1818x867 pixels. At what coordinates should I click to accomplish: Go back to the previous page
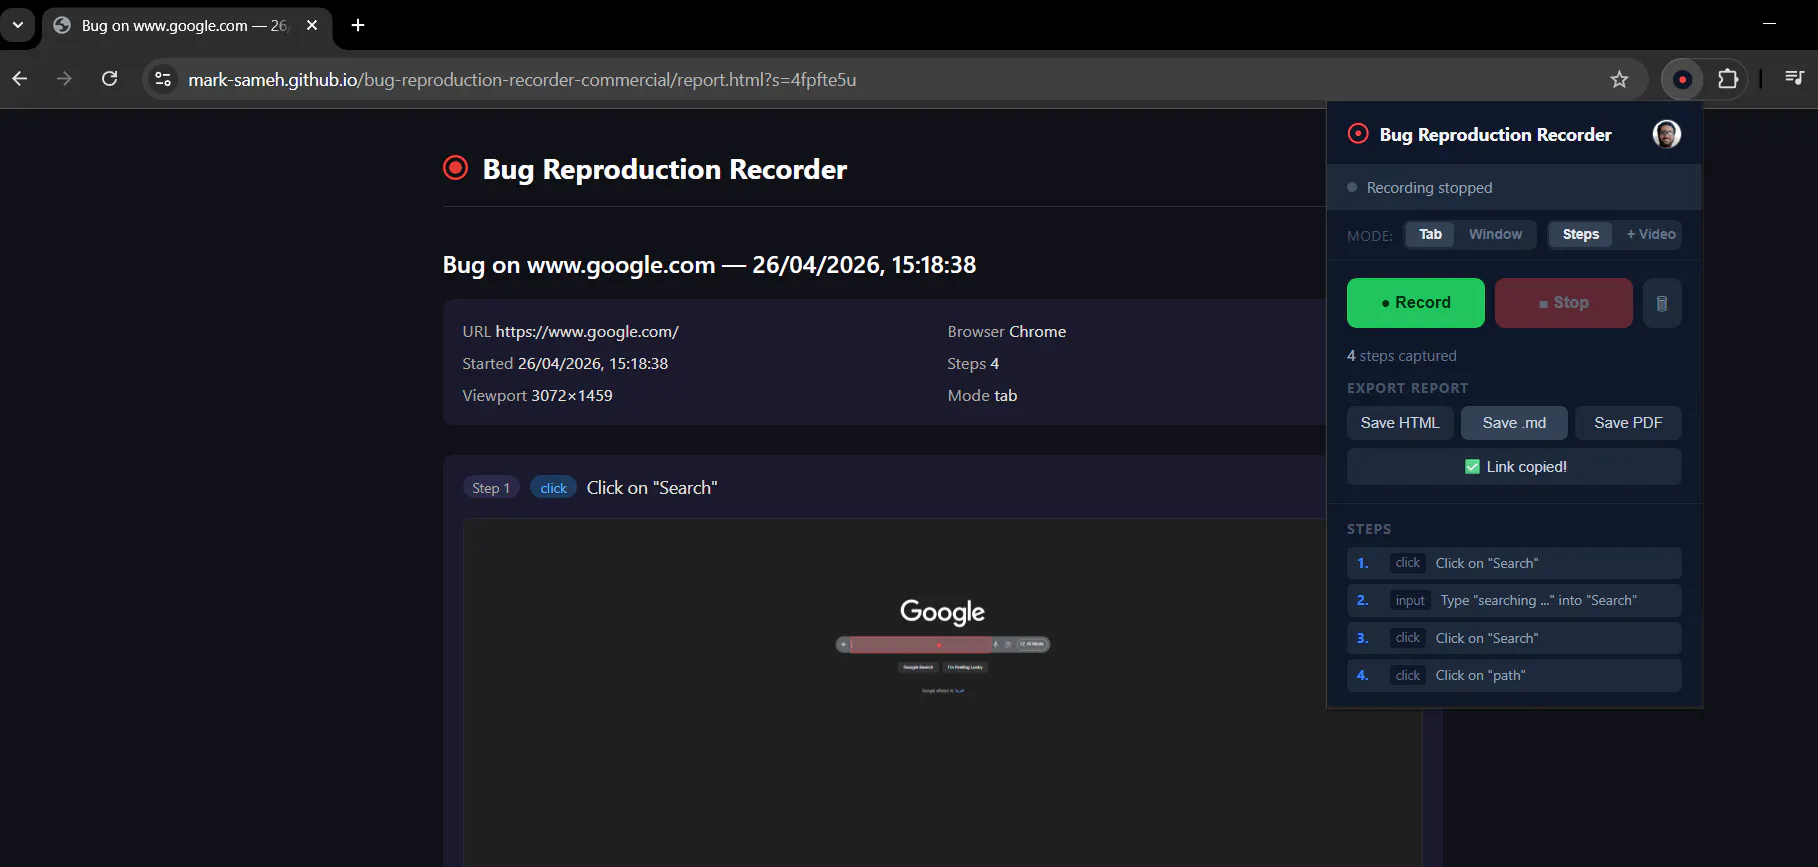(20, 79)
